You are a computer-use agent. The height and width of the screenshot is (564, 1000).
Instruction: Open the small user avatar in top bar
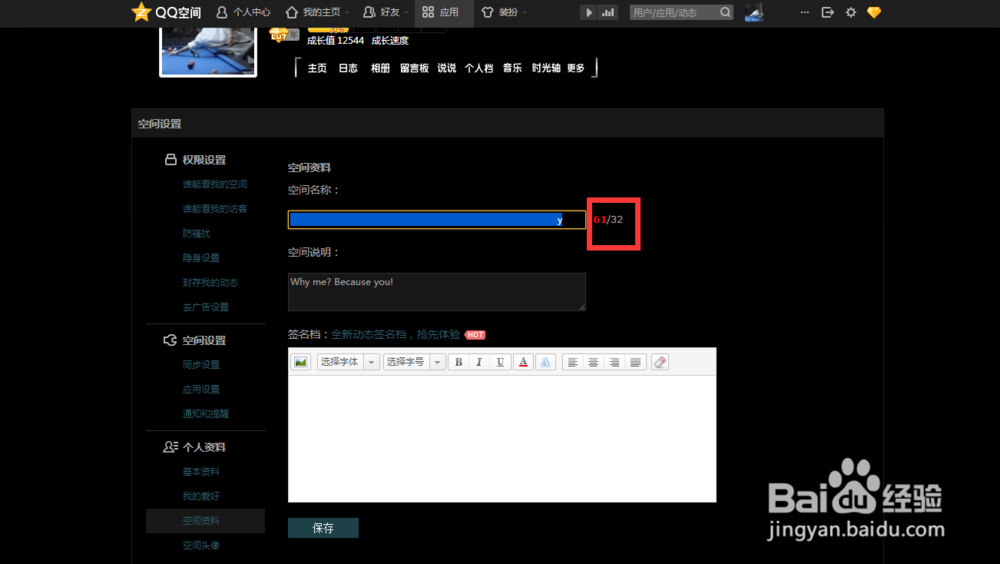(x=754, y=12)
